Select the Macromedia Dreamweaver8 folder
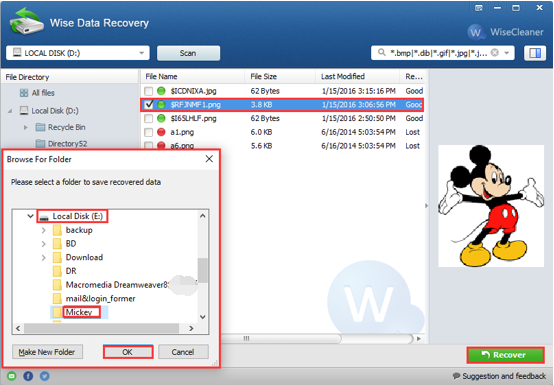 pos(118,285)
